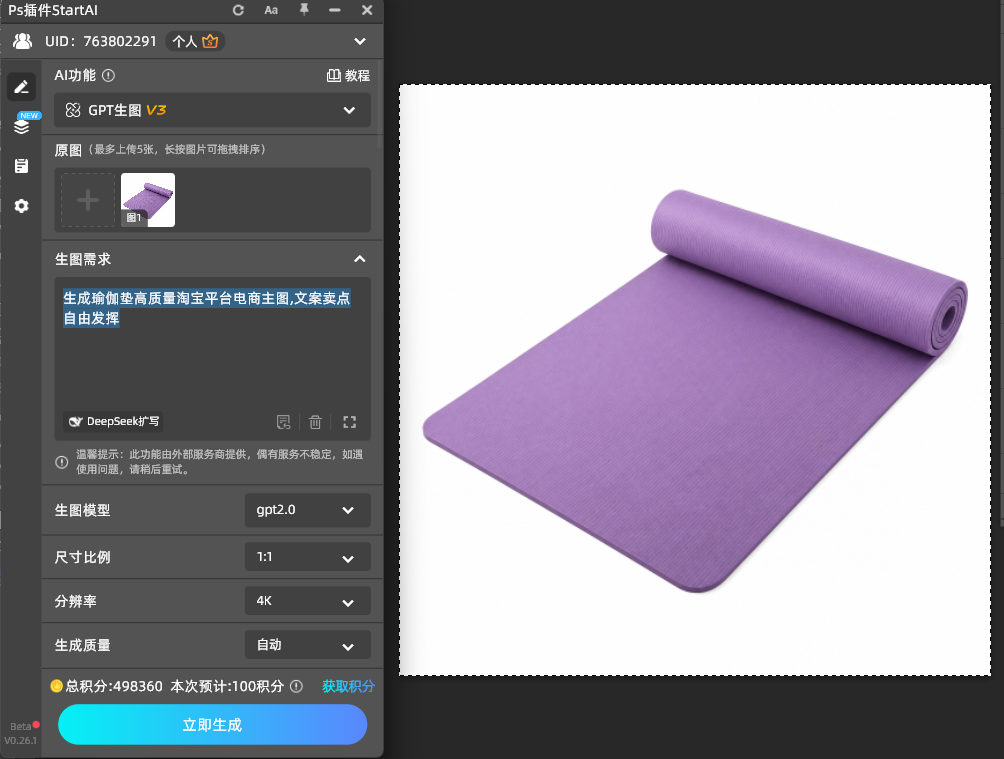Open the gpt2.0 model dropdown

(307, 510)
